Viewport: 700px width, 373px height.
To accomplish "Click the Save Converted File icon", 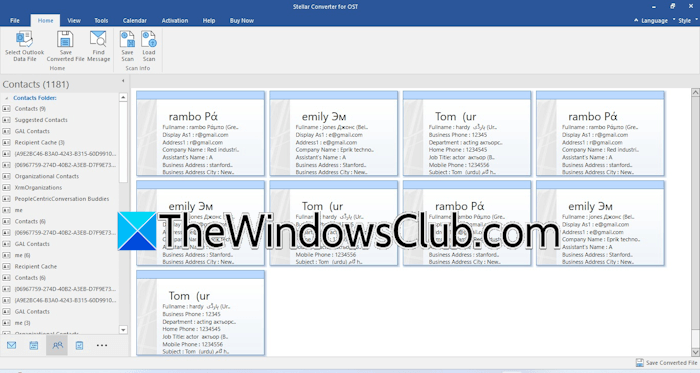I will tap(65, 39).
